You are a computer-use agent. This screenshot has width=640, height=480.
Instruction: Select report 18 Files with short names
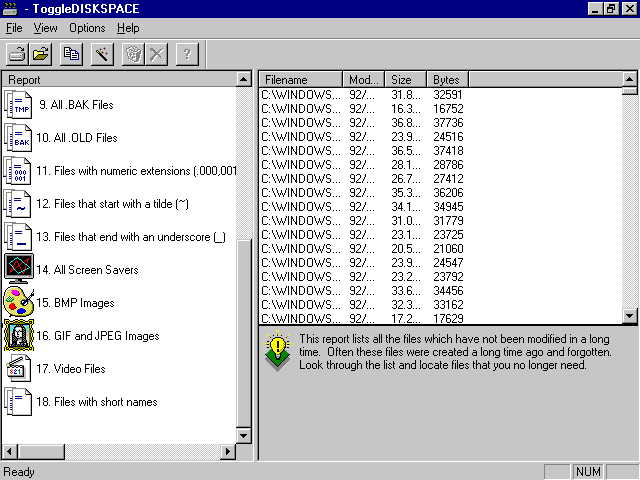pyautogui.click(x=97, y=402)
